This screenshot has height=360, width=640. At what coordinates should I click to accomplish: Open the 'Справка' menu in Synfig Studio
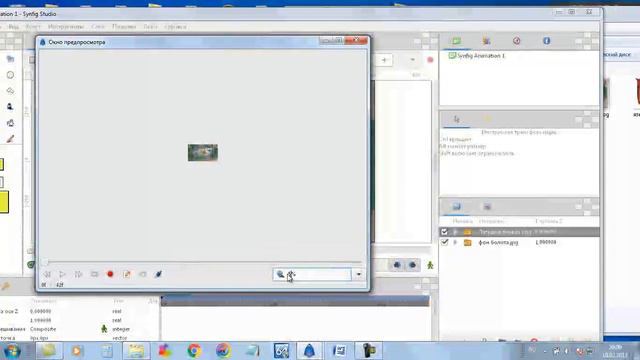pyautogui.click(x=176, y=27)
